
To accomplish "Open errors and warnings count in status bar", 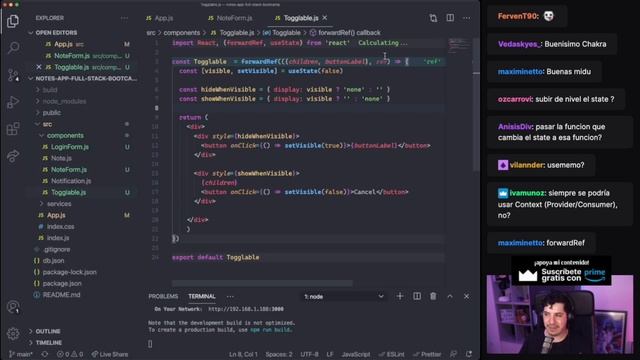I will tap(70, 354).
